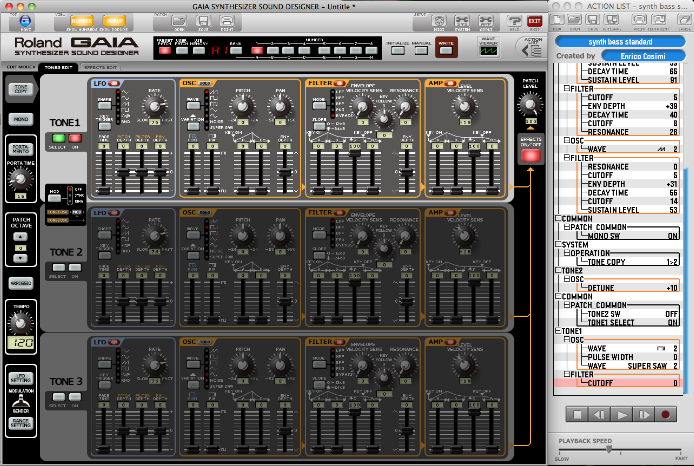Open the MIDI settings icon
The height and width of the screenshot is (466, 694).
(x=438, y=21)
